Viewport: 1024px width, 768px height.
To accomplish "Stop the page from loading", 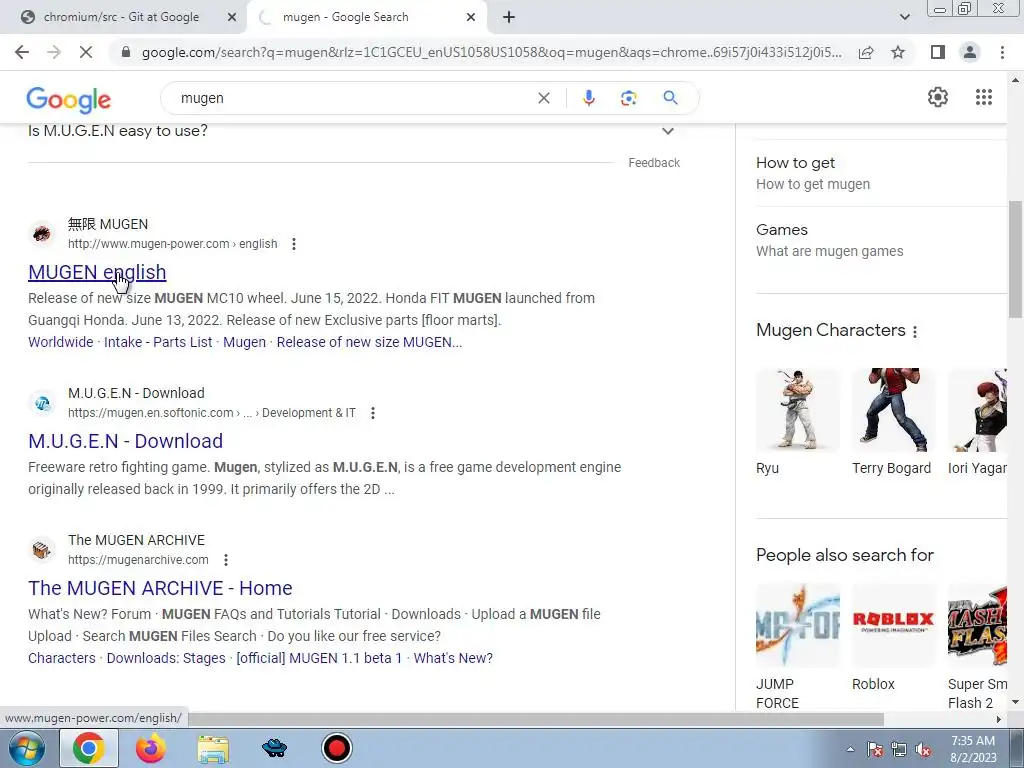I will [86, 52].
